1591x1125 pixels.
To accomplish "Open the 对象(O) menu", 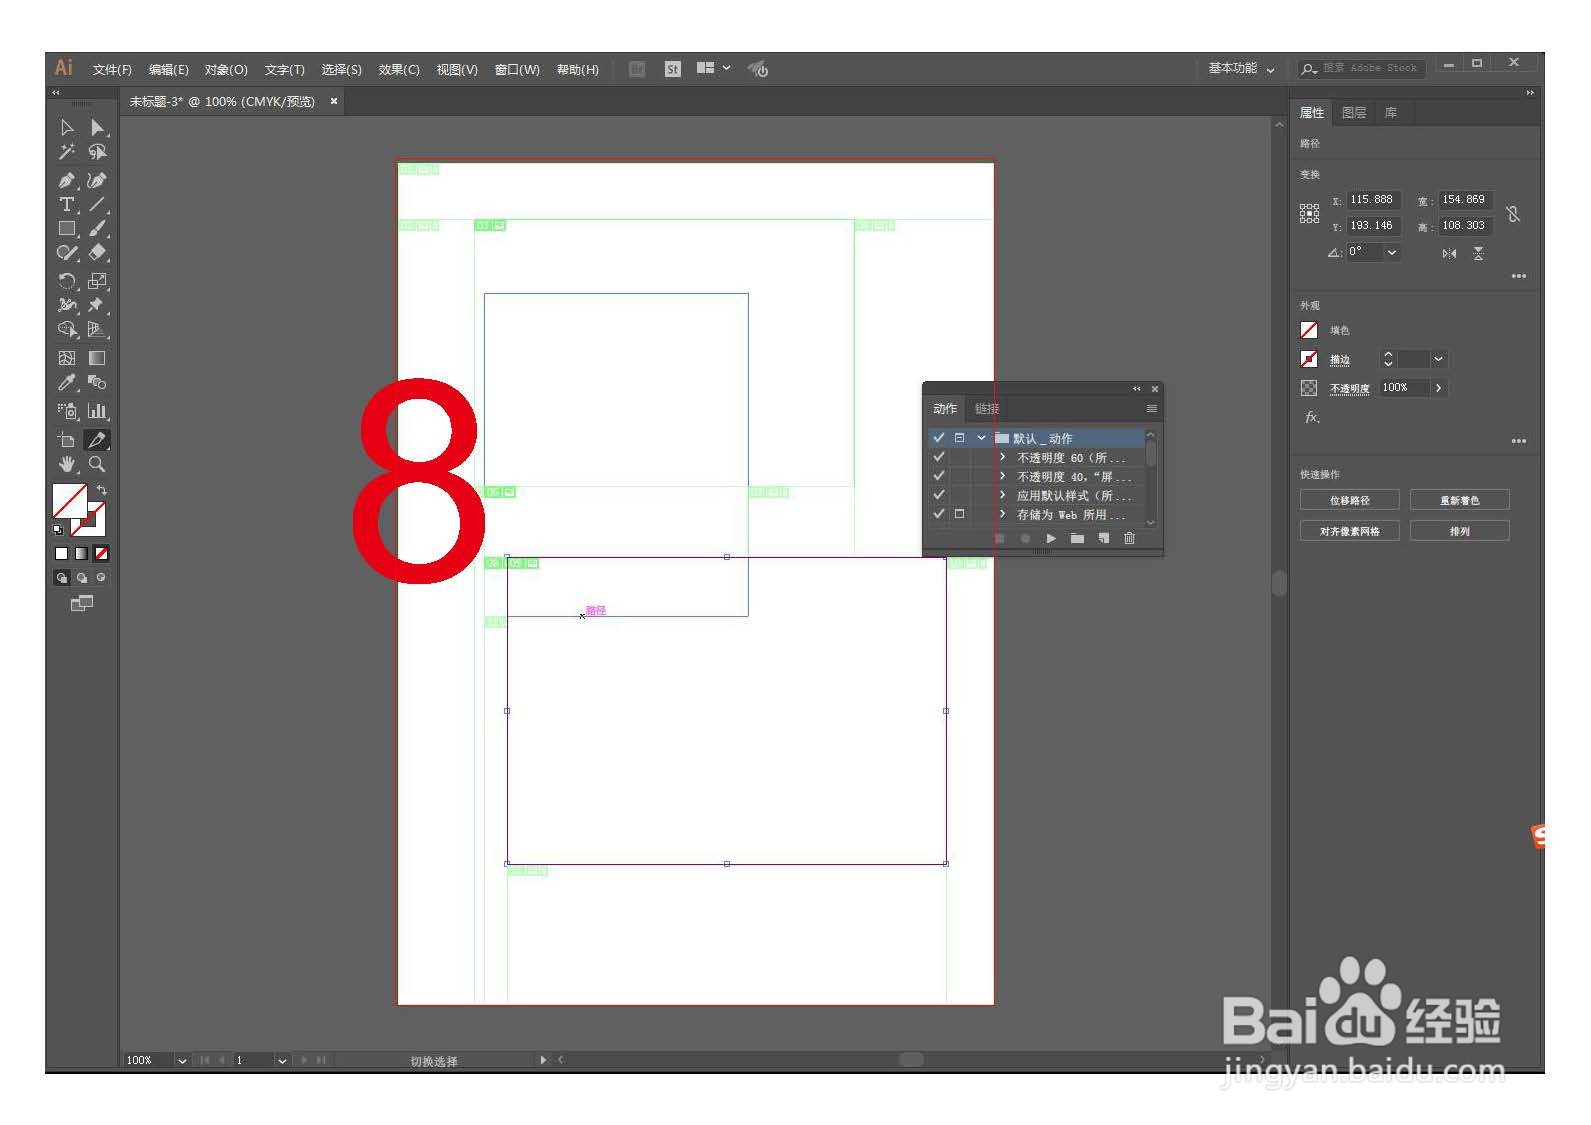I will pos(226,69).
